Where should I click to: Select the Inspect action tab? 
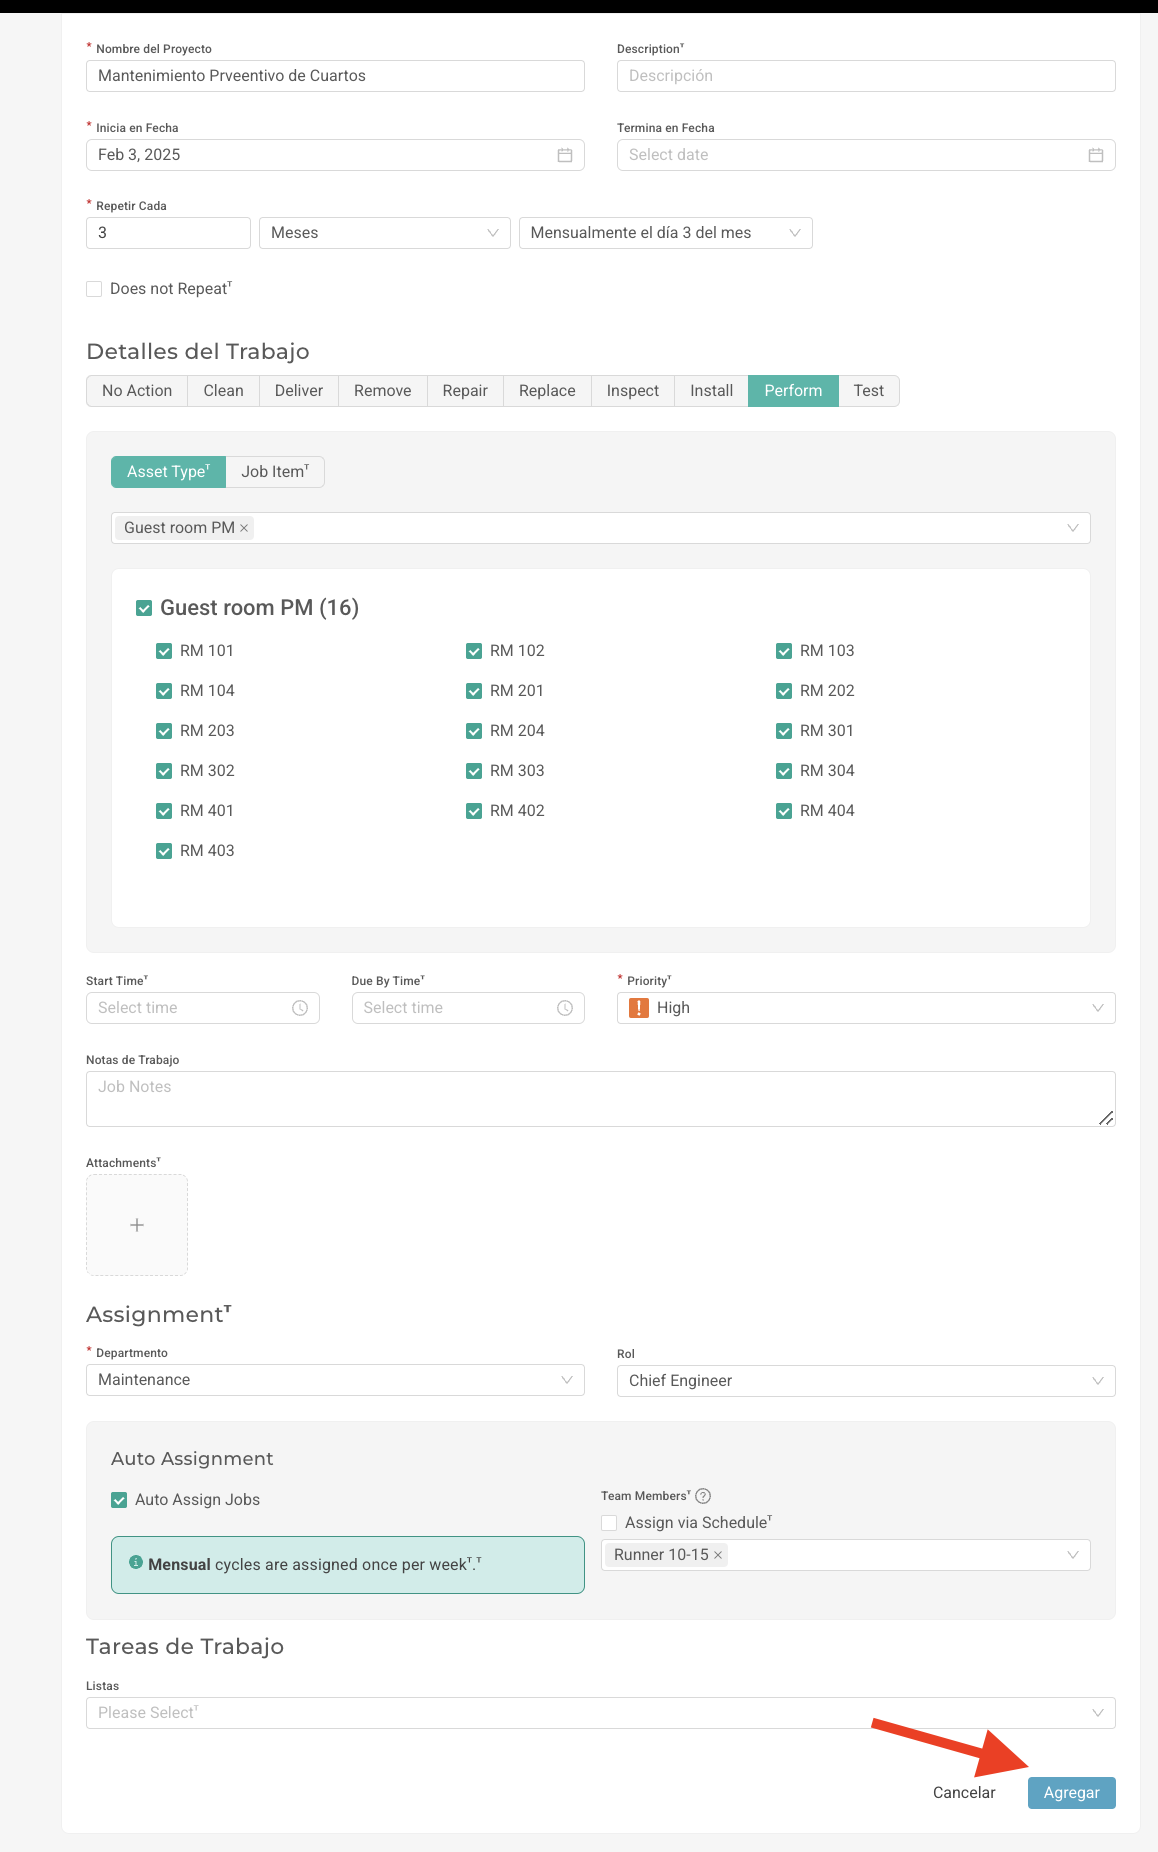[x=632, y=391]
